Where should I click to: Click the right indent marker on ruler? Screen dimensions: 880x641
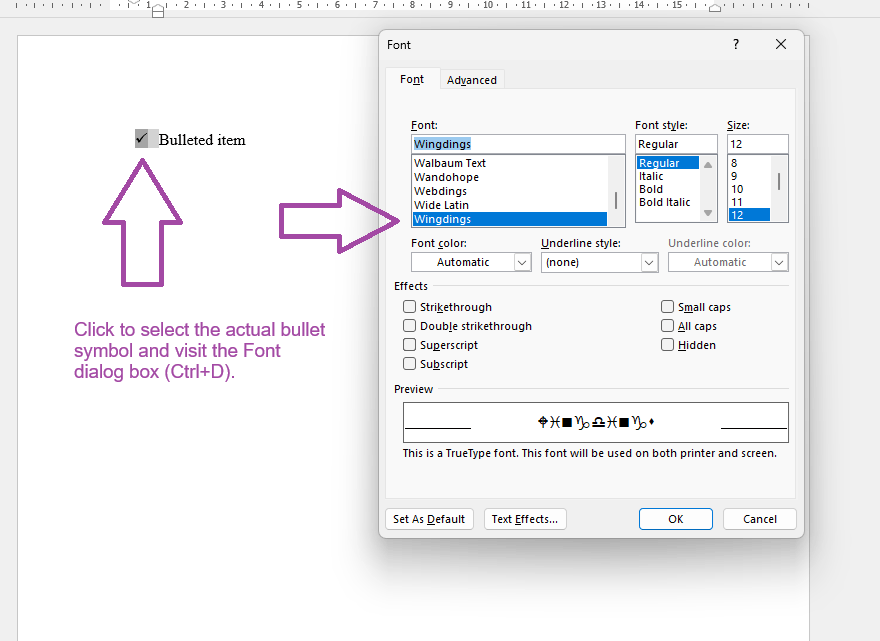[x=715, y=8]
